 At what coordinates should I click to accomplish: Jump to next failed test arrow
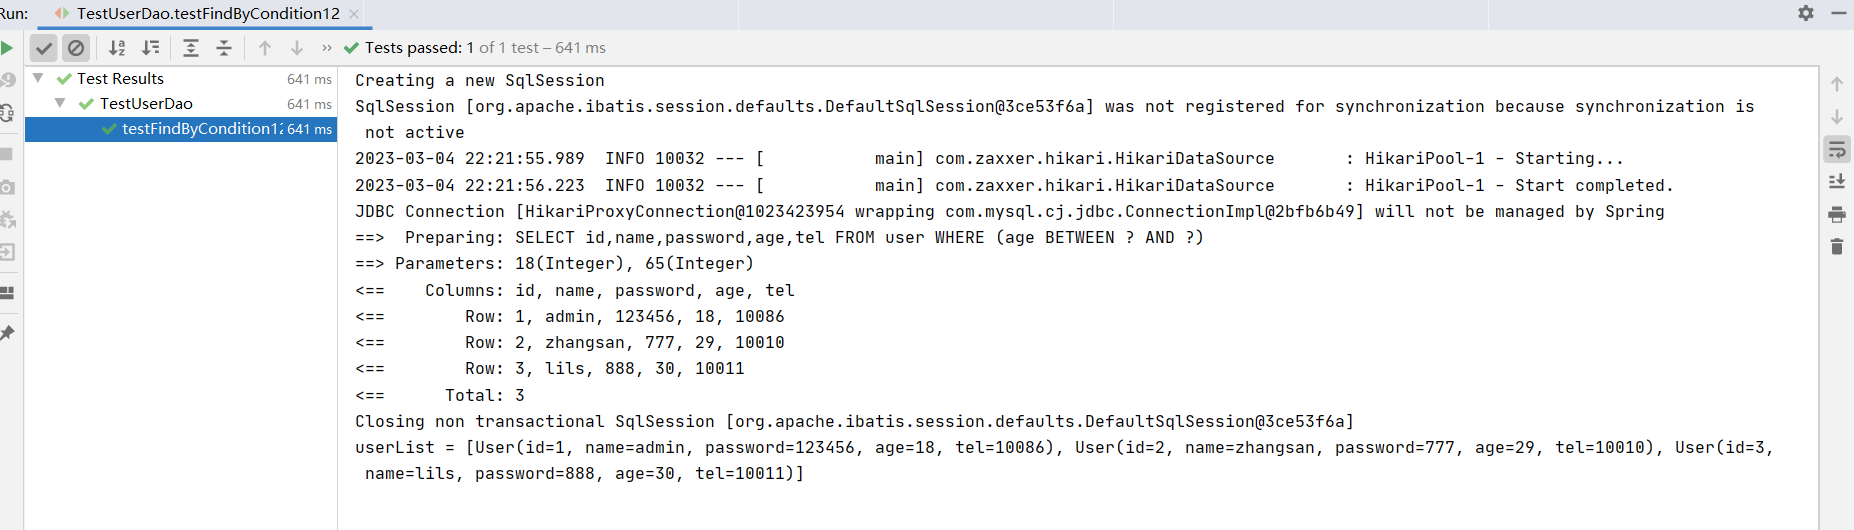[x=297, y=48]
